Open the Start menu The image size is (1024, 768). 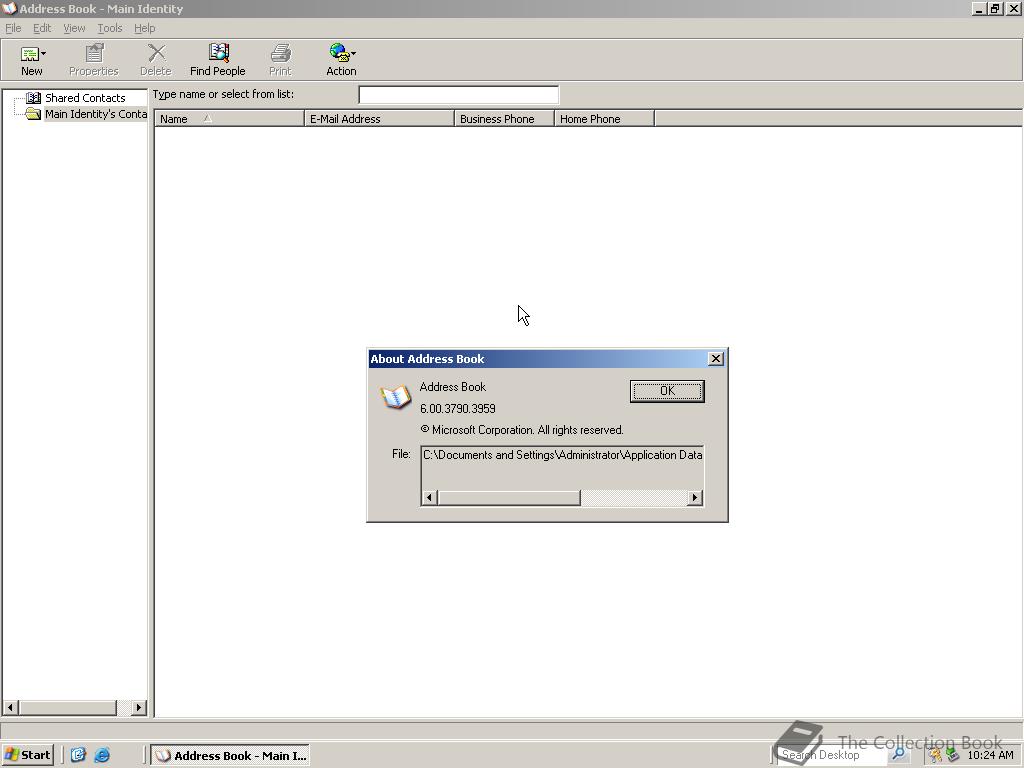pyautogui.click(x=27, y=755)
